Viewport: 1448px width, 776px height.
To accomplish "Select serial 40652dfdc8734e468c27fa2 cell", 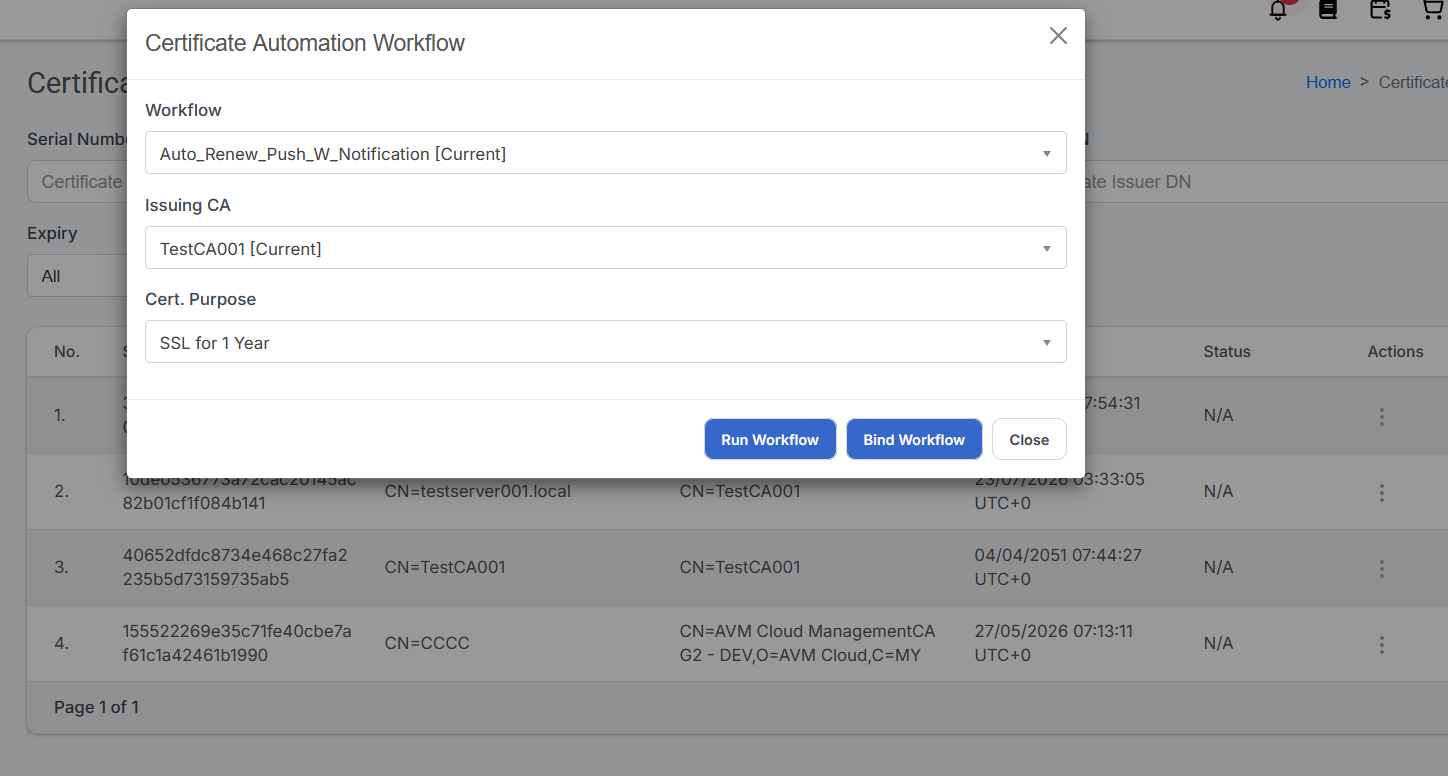I will coord(235,567).
